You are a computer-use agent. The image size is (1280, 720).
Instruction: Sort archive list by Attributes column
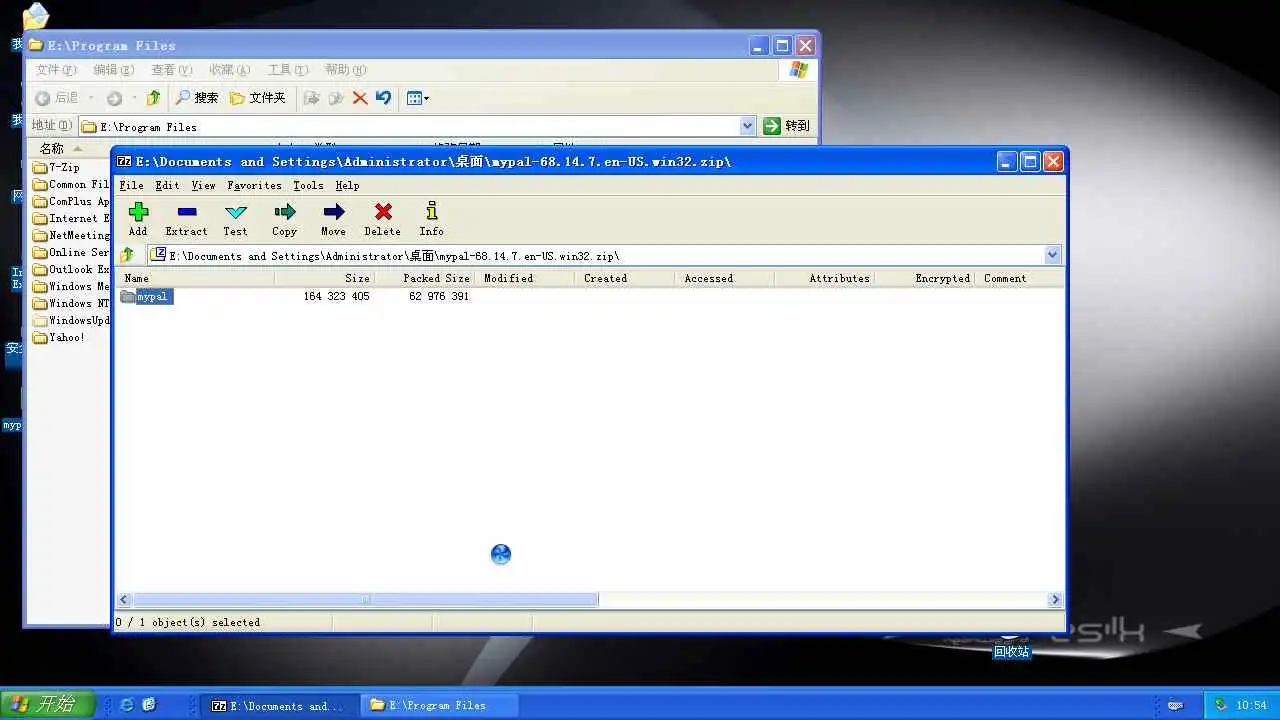click(x=824, y=278)
